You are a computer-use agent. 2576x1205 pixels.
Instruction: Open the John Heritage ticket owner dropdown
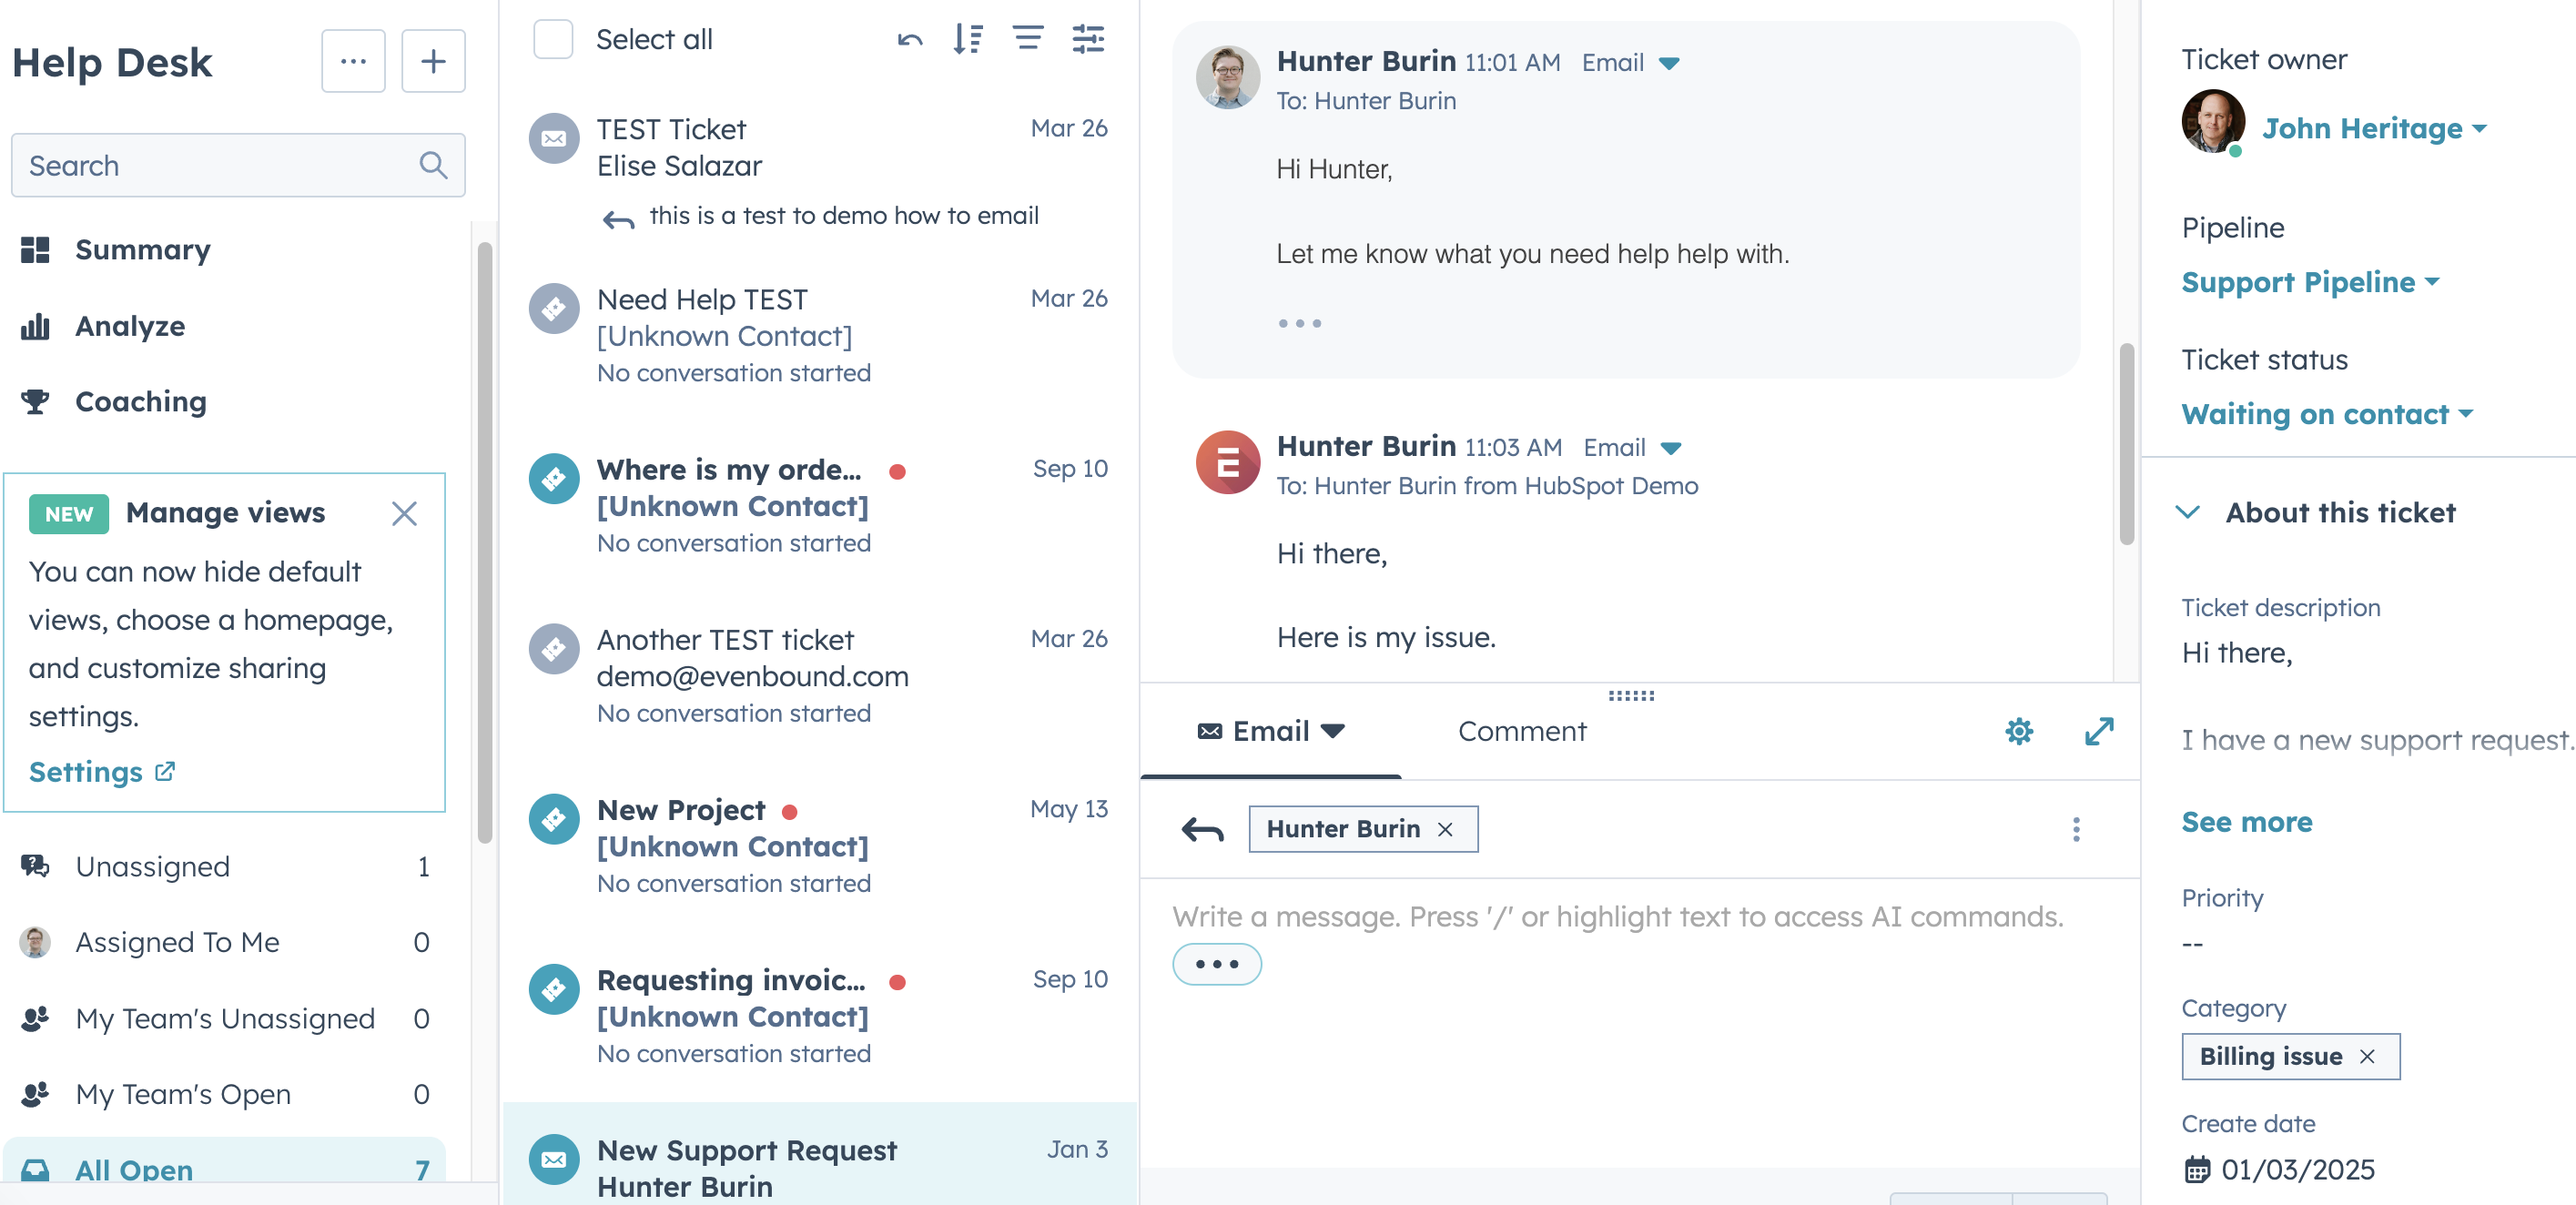2373,129
